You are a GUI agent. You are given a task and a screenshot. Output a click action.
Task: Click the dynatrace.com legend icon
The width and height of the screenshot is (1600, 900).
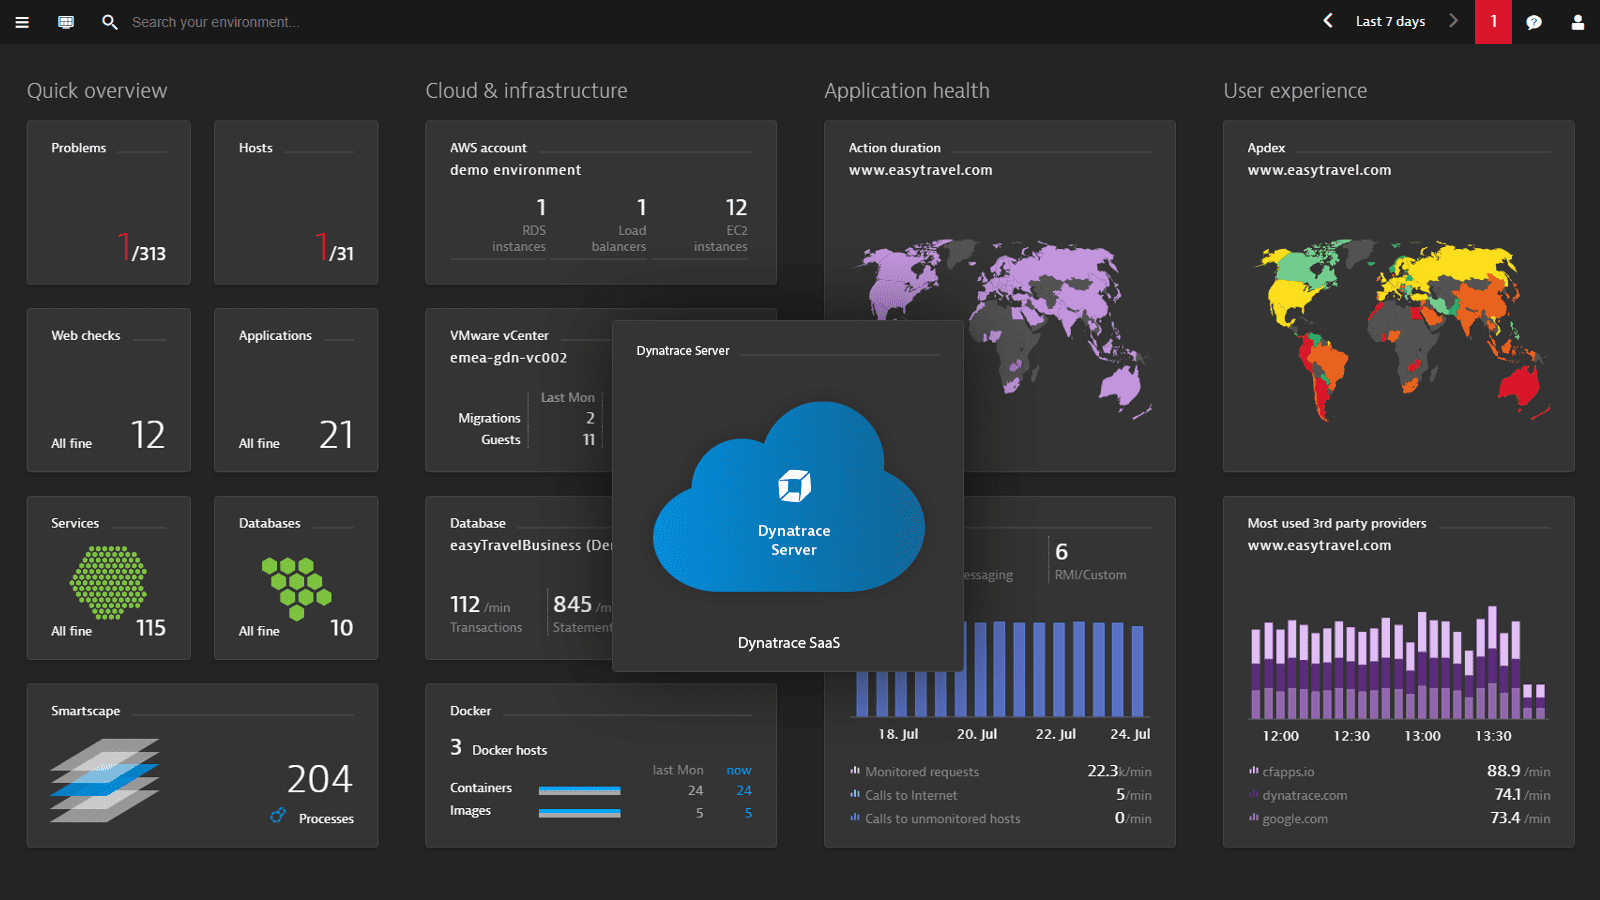tap(1253, 795)
